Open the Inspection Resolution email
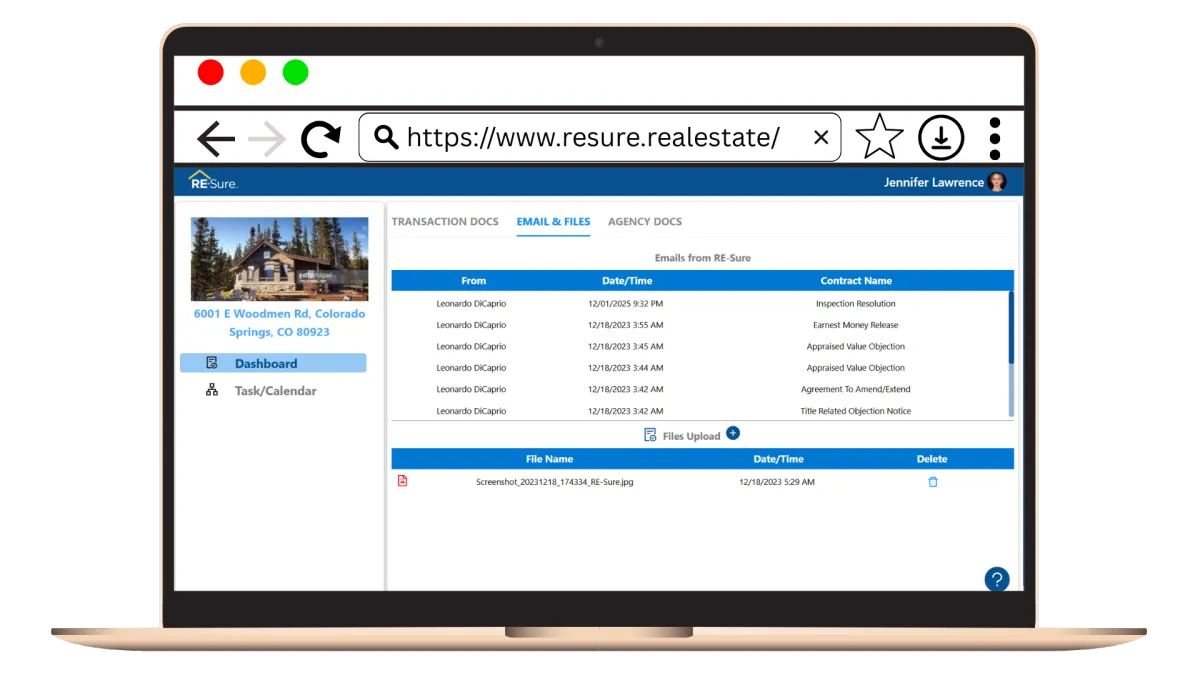1200x675 pixels. [x=856, y=304]
